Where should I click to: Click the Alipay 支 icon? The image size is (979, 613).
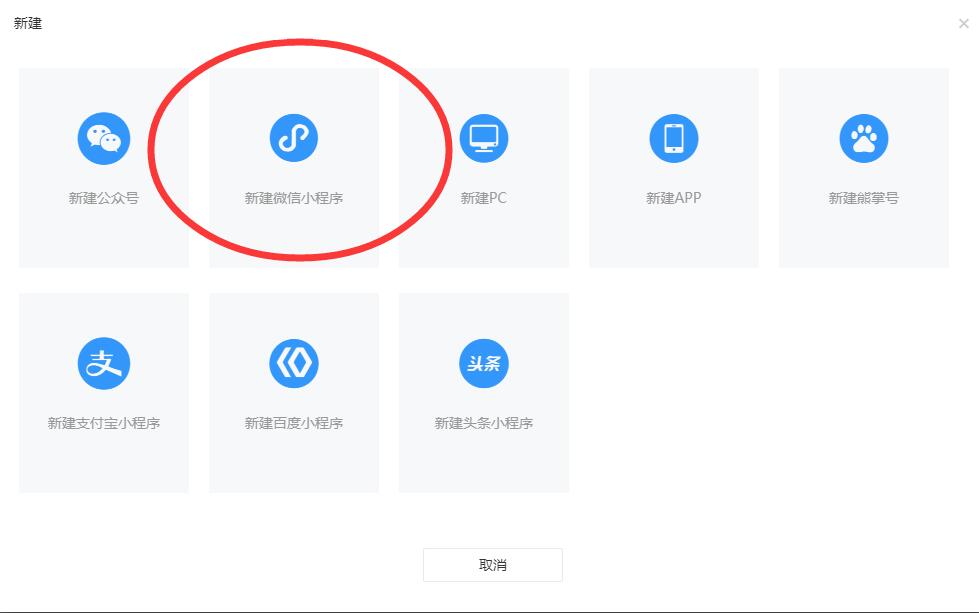(104, 363)
